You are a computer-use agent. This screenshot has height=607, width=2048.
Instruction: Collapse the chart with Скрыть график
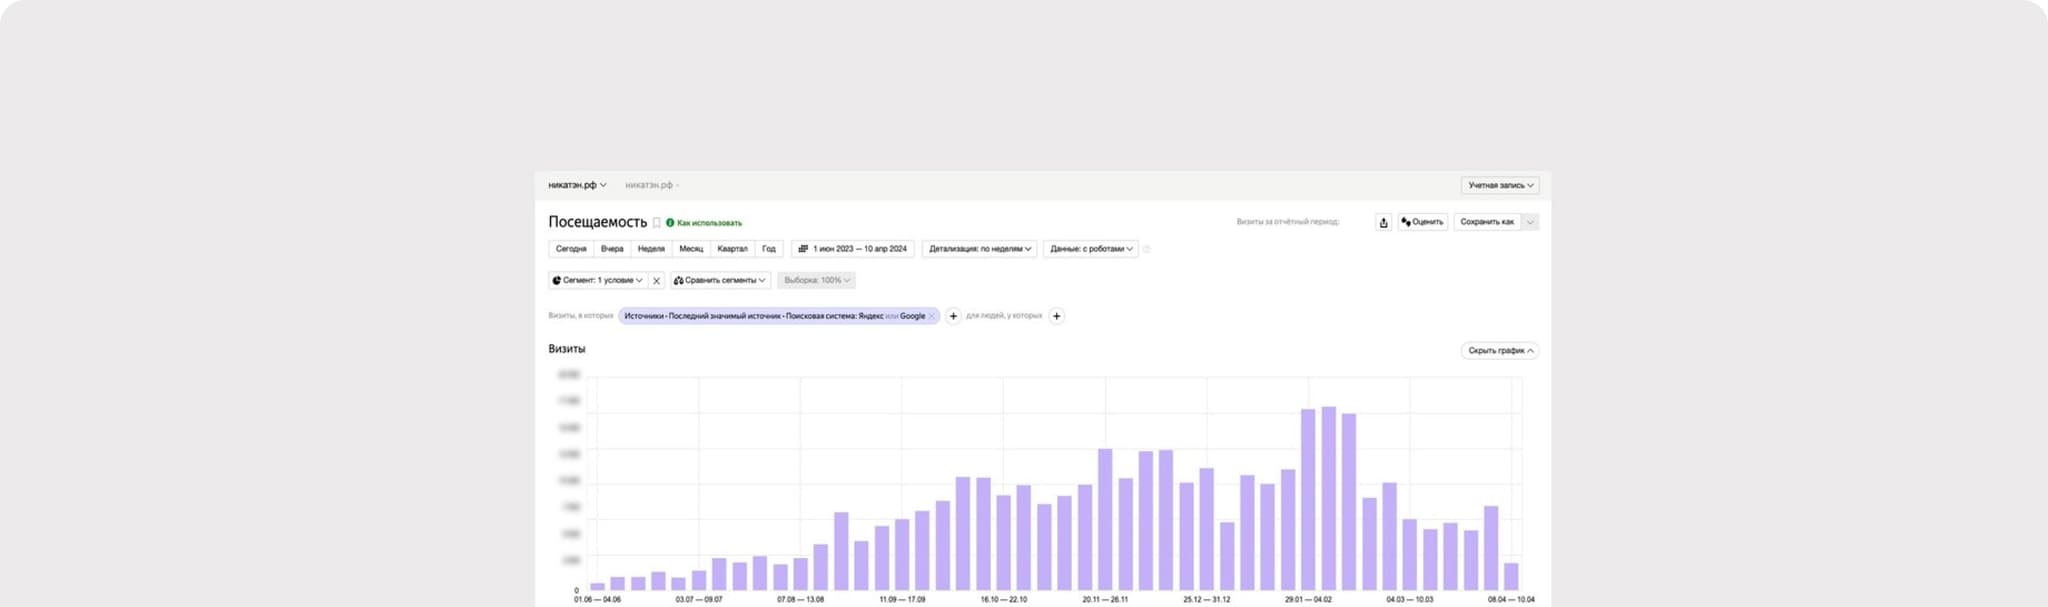(1499, 351)
